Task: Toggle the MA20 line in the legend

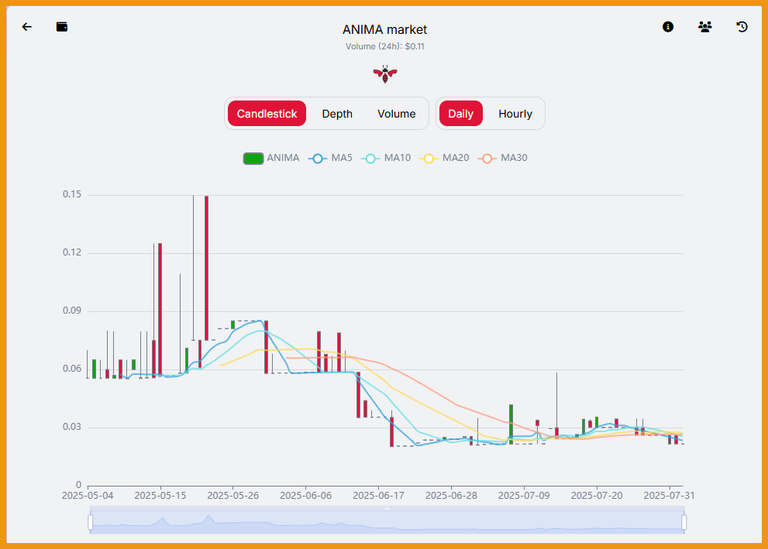Action: click(x=444, y=158)
